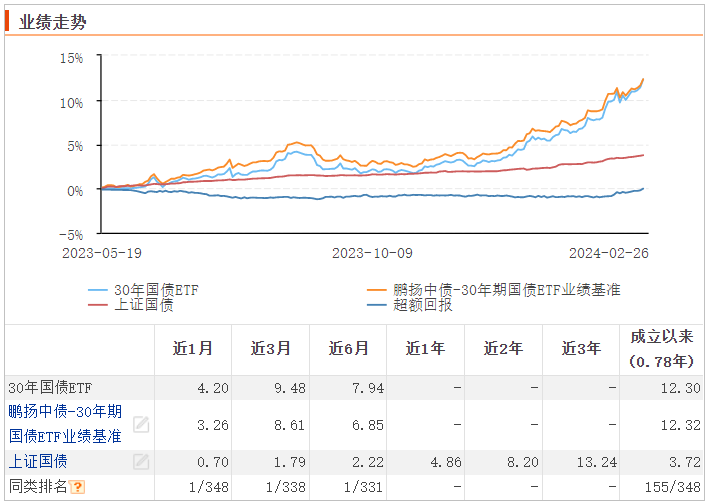Select the 近1月 column header
This screenshot has width=708, height=504.
tap(193, 349)
